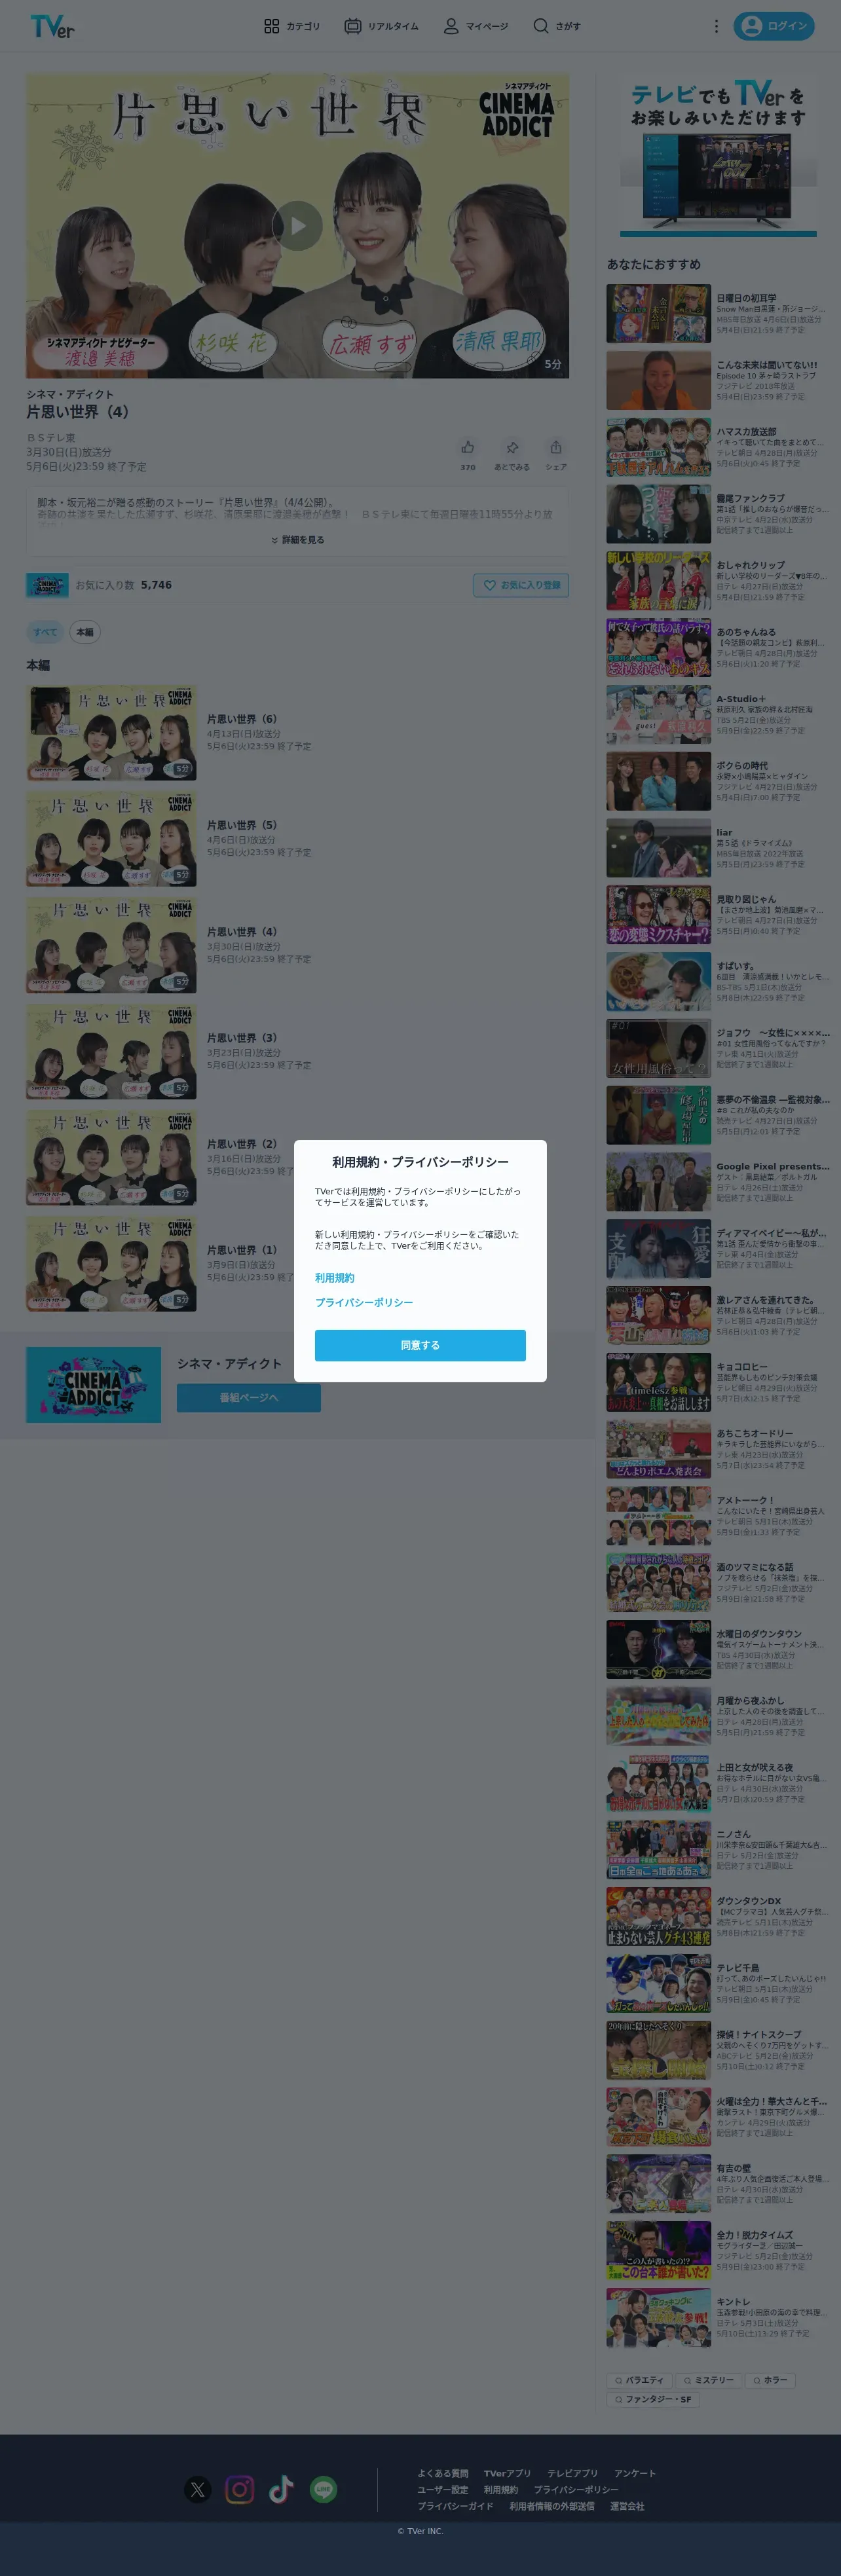Click footer よくある質問 link
The width and height of the screenshot is (841, 2576).
click(x=443, y=2473)
